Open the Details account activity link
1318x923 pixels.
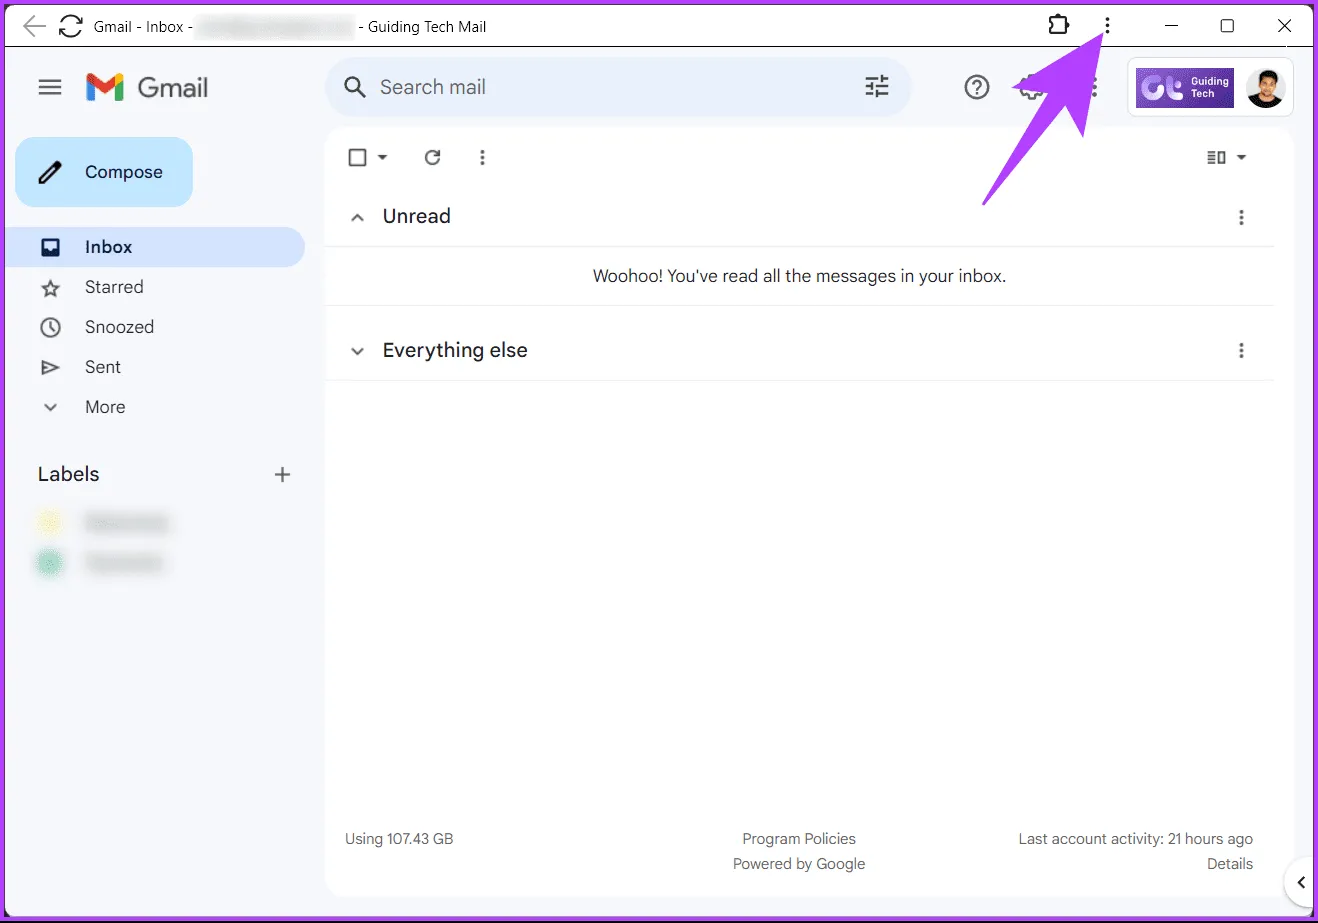pyautogui.click(x=1229, y=864)
